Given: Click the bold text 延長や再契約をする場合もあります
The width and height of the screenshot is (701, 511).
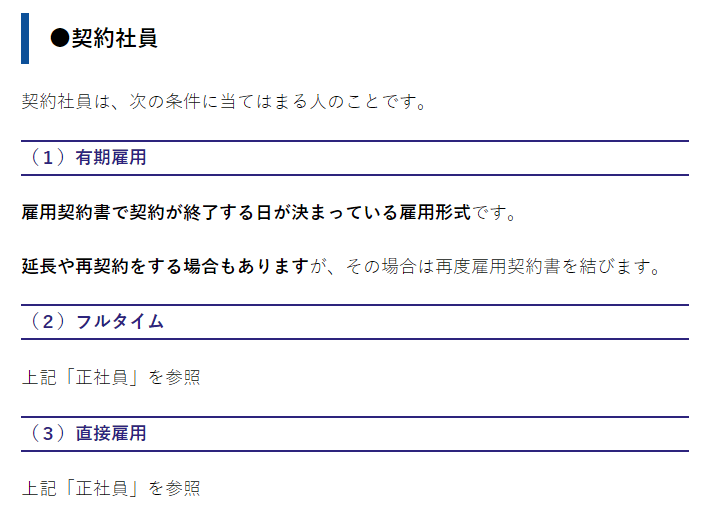Looking at the screenshot, I should (x=166, y=267).
